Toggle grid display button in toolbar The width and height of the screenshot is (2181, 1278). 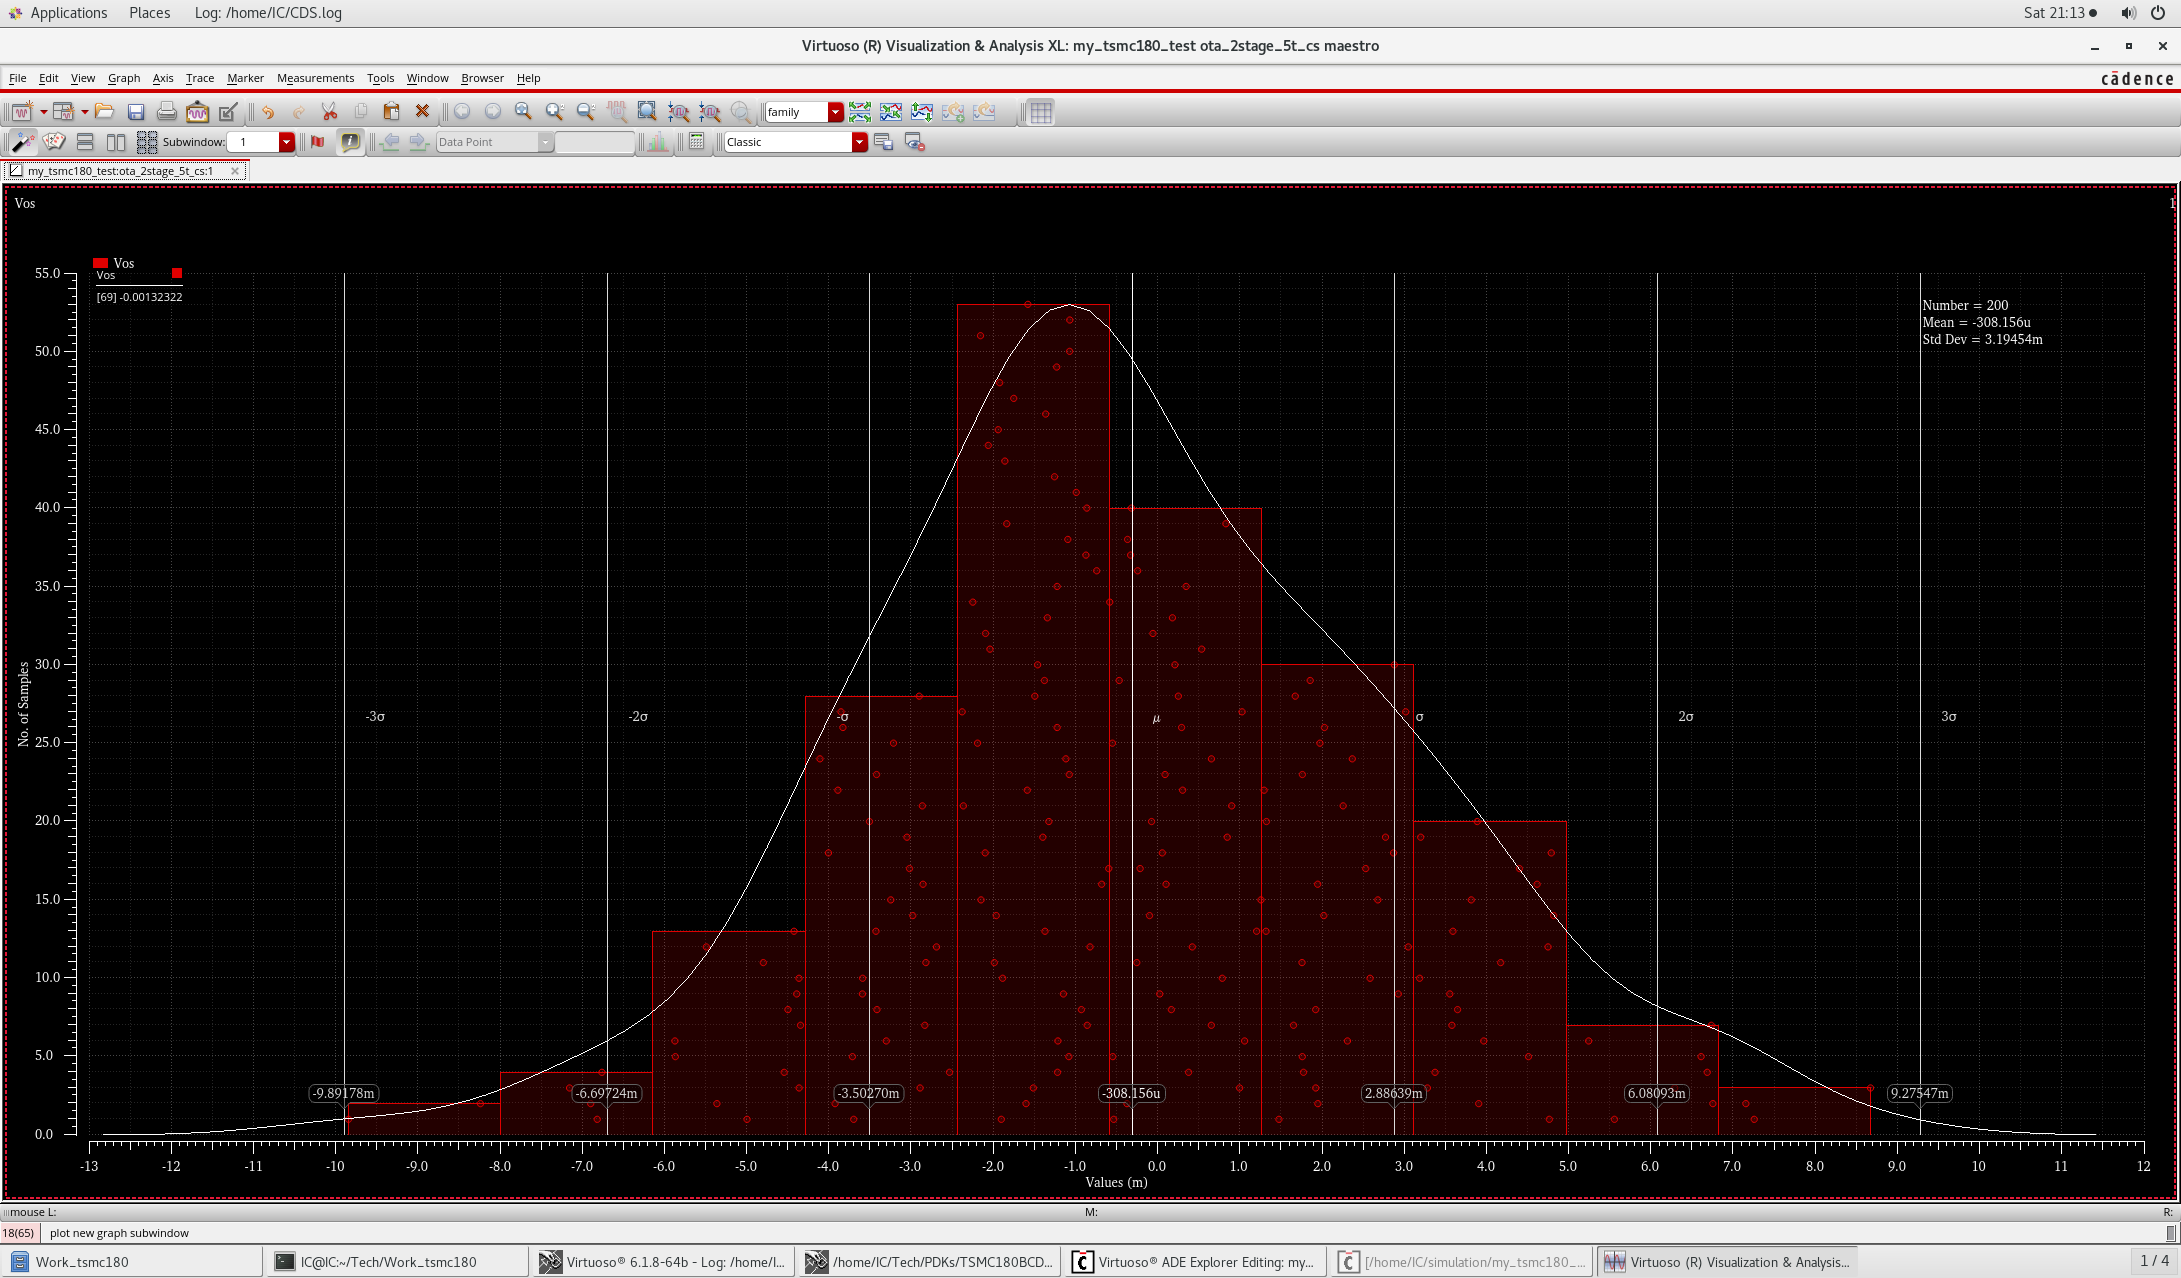click(x=1041, y=112)
